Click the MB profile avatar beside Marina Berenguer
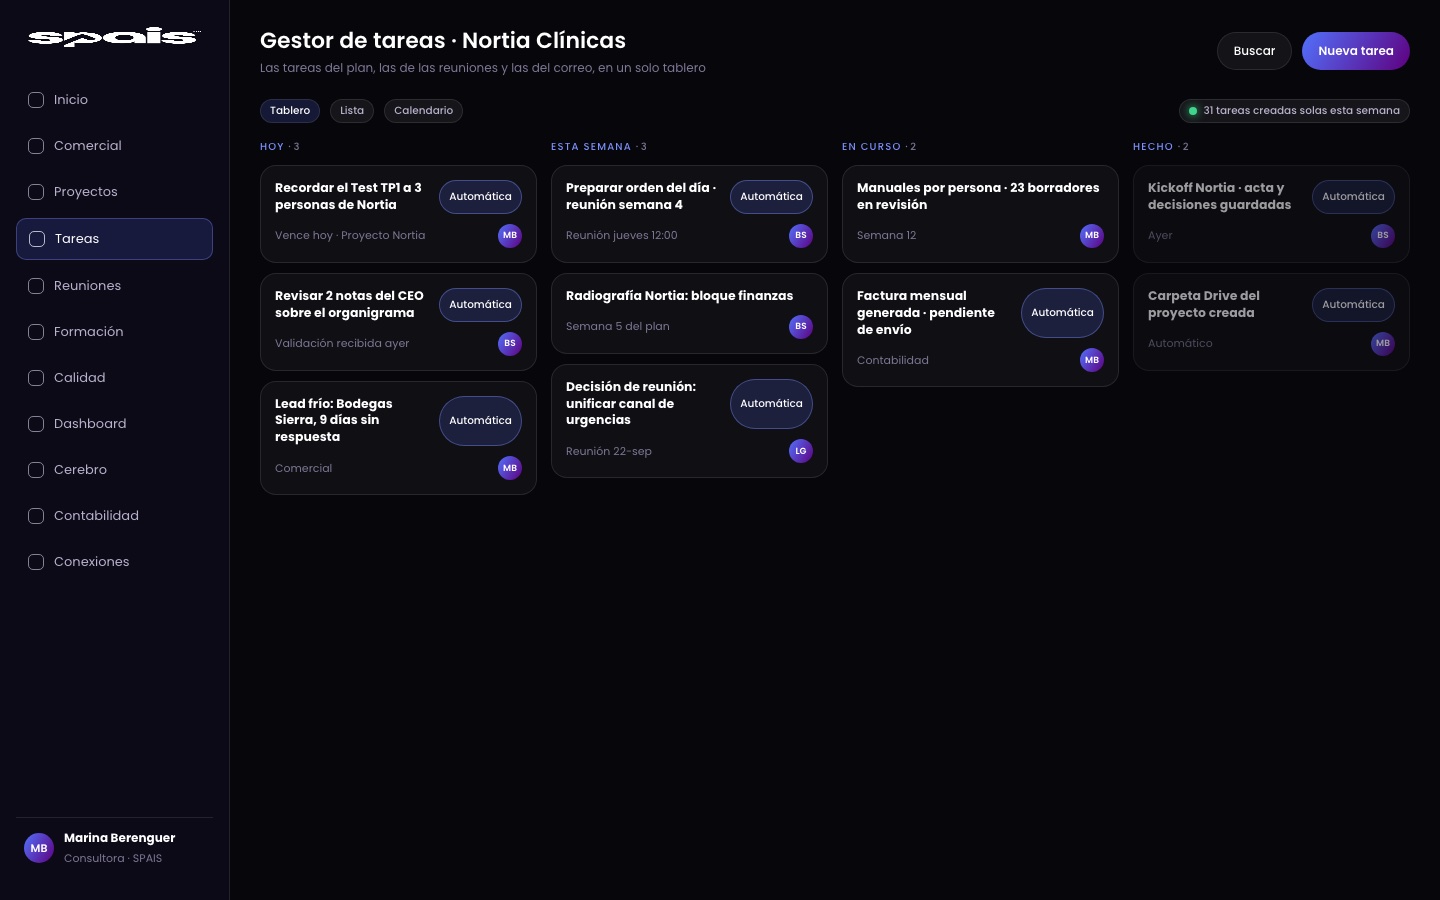The image size is (1440, 900). tap(39, 848)
